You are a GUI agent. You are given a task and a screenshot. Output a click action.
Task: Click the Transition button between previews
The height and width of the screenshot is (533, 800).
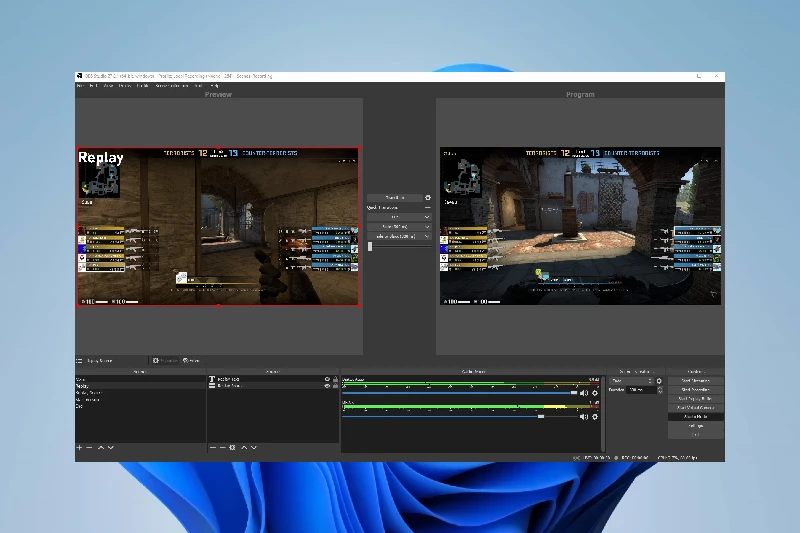(x=395, y=197)
